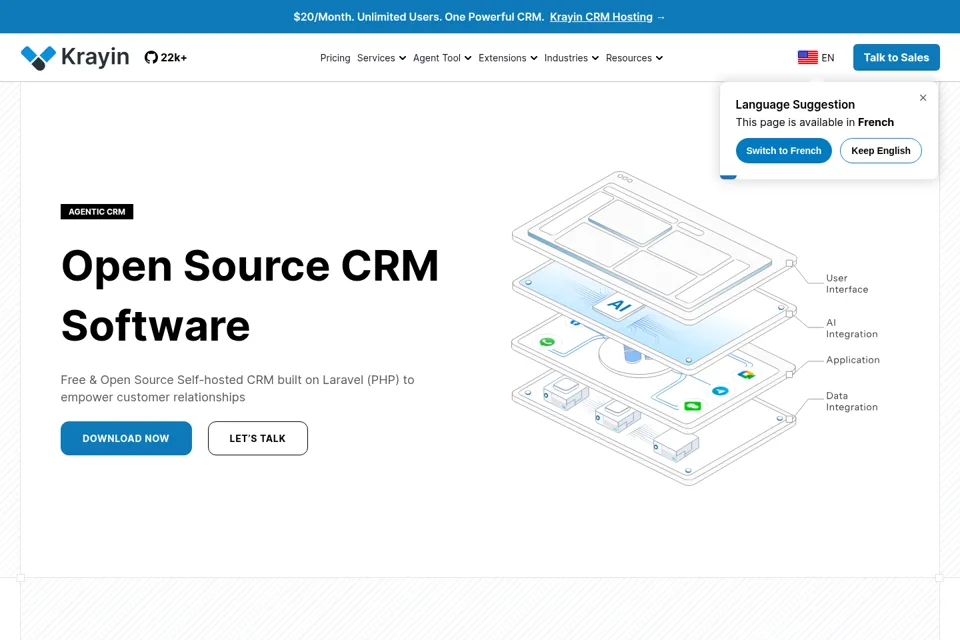Click the Free & Open Source description text
This screenshot has width=960, height=640.
(238, 388)
